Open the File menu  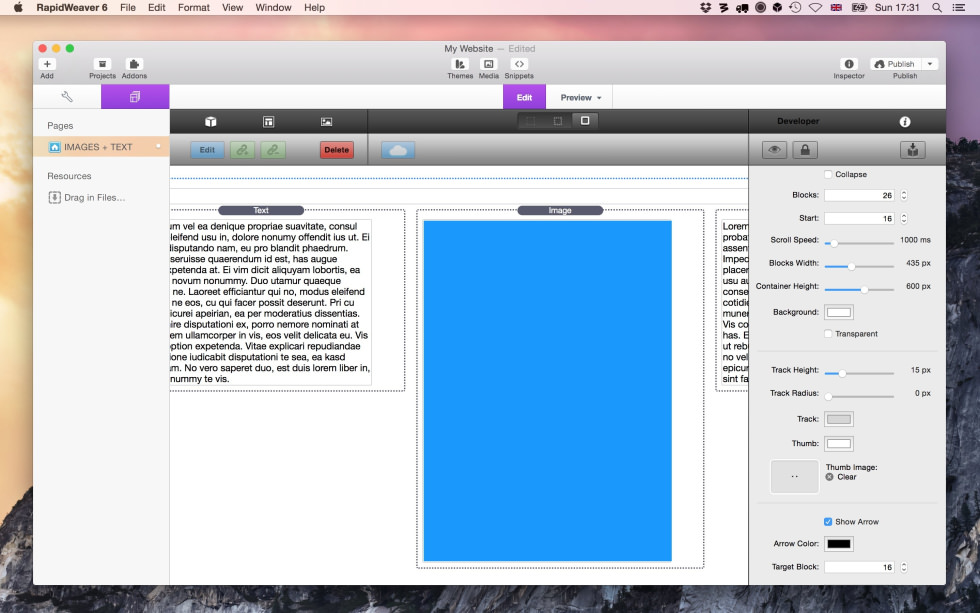click(x=128, y=7)
